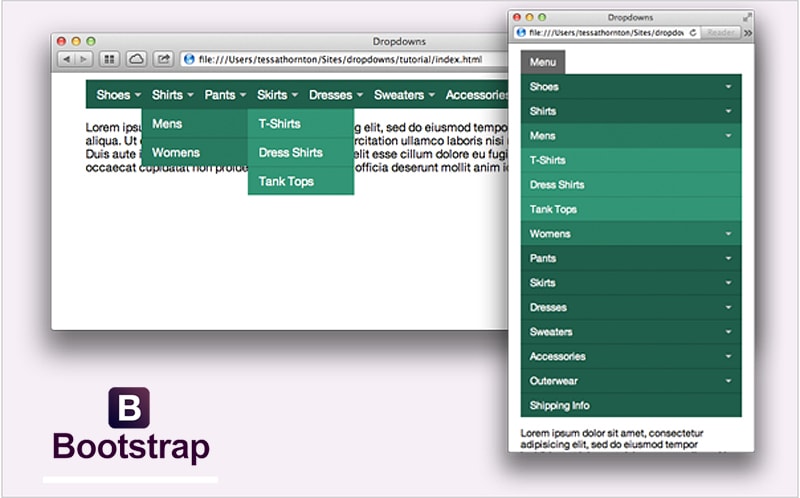
Task: Choose Tank Tops in the large window flyout menu
Action: pos(301,181)
